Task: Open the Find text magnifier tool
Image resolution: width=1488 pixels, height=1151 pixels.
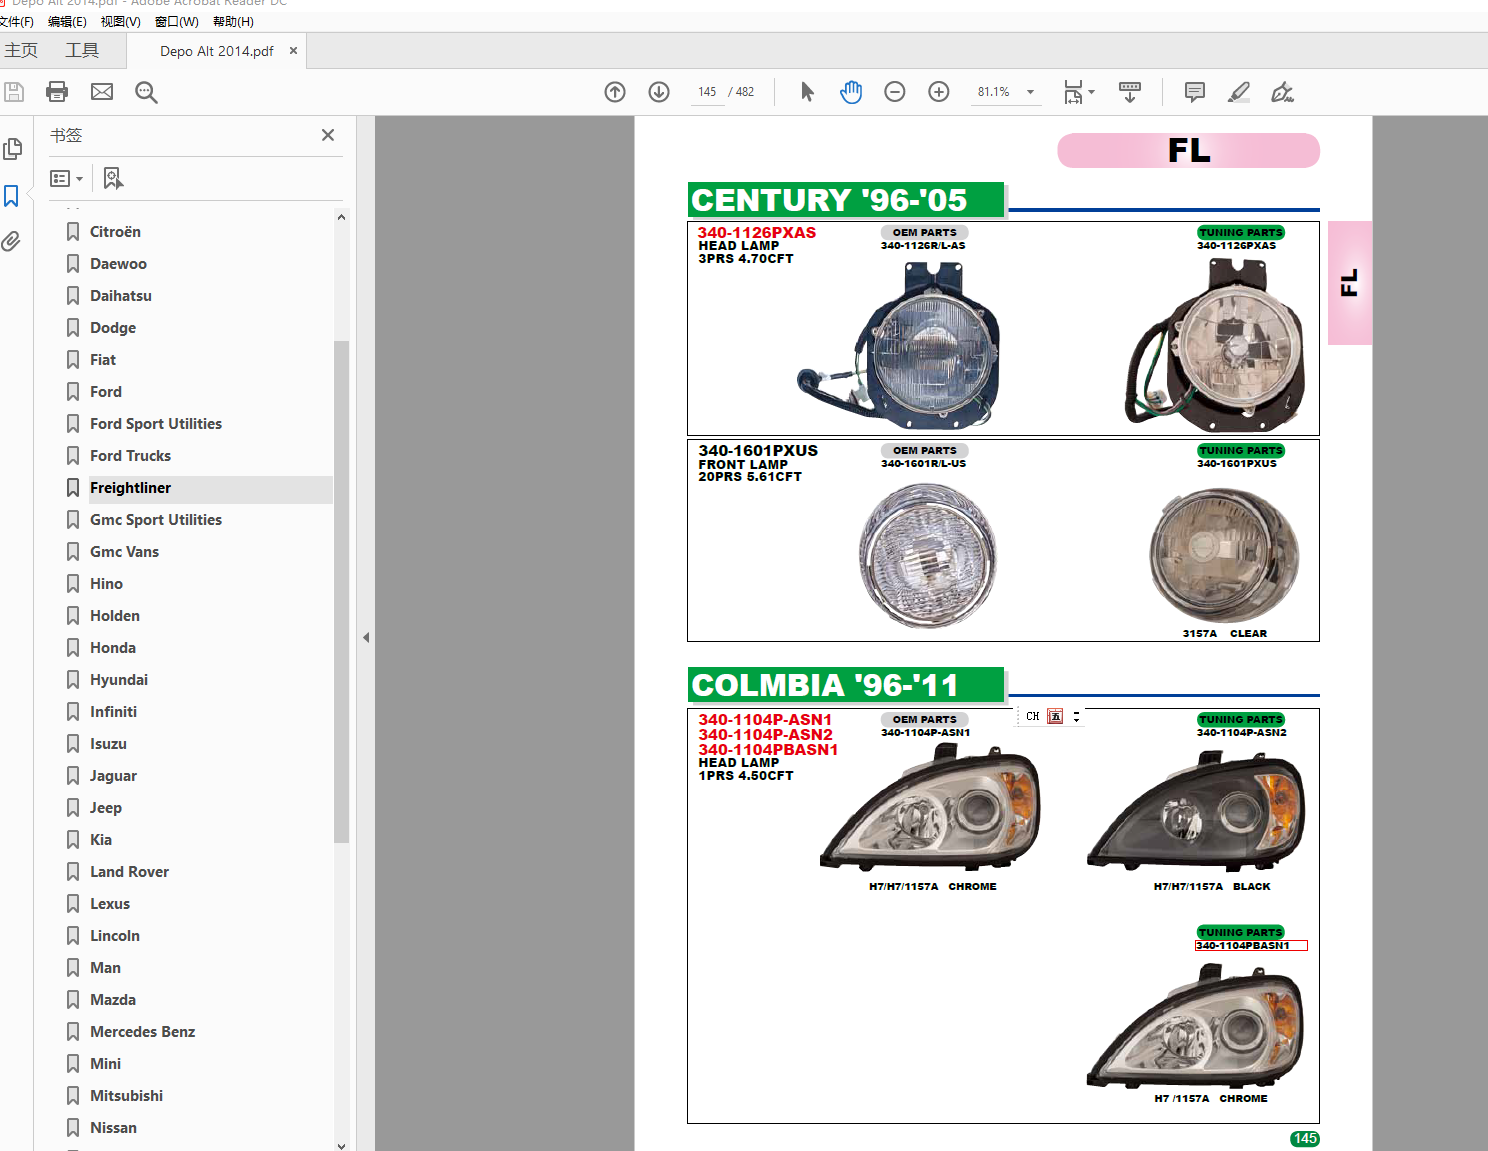Action: [146, 92]
